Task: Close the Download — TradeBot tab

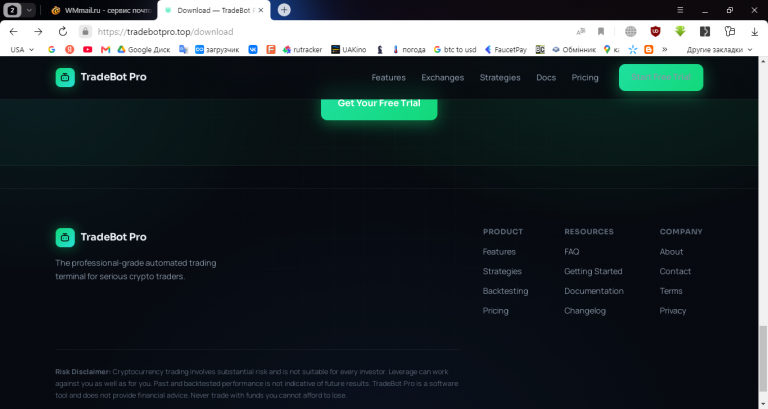Action: [x=261, y=10]
